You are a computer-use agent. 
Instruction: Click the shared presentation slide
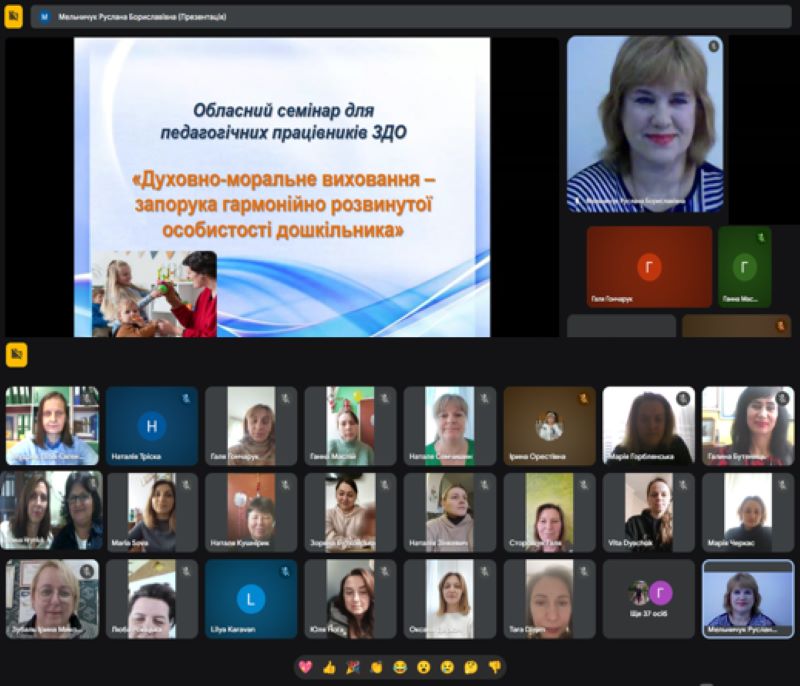pos(281,187)
